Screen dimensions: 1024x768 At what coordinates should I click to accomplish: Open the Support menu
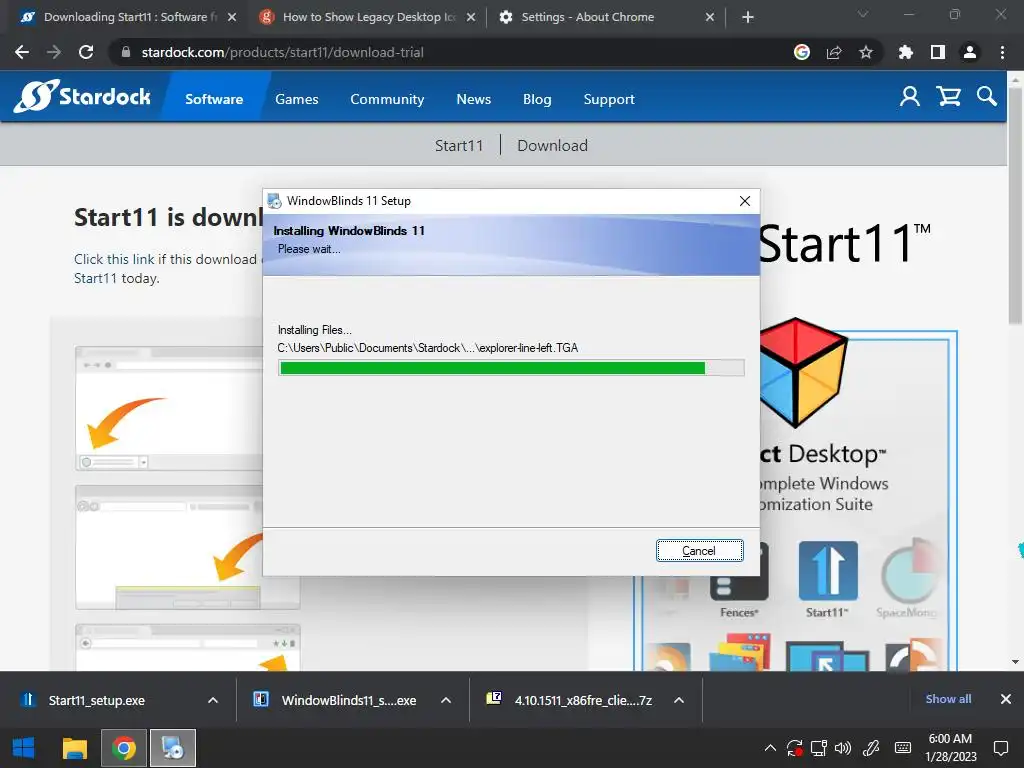(609, 99)
